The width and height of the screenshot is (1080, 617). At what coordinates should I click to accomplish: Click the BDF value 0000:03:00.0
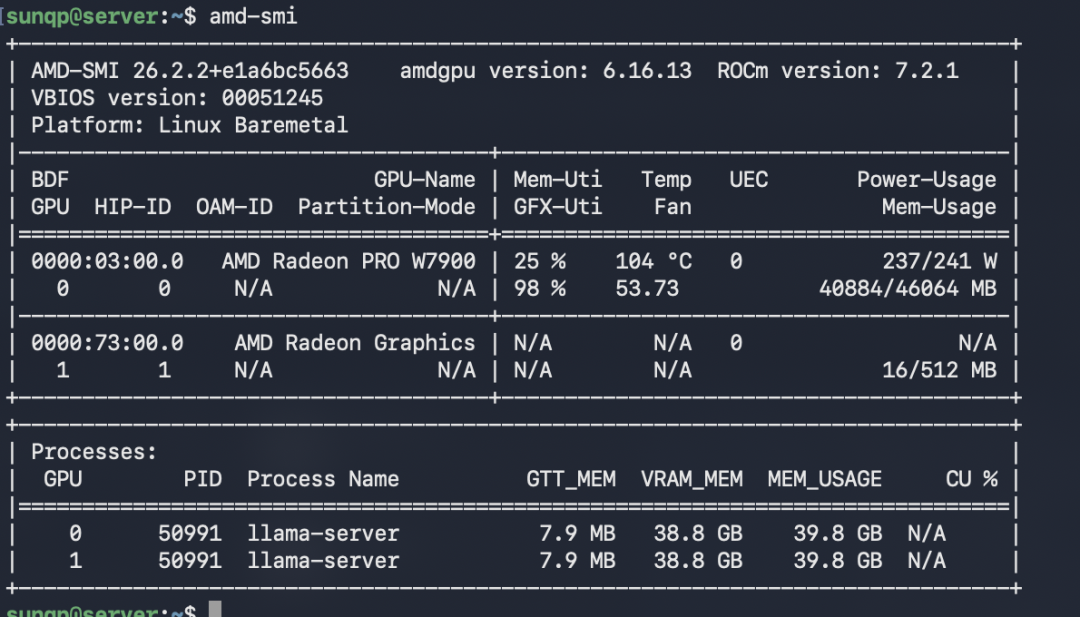[107, 262]
